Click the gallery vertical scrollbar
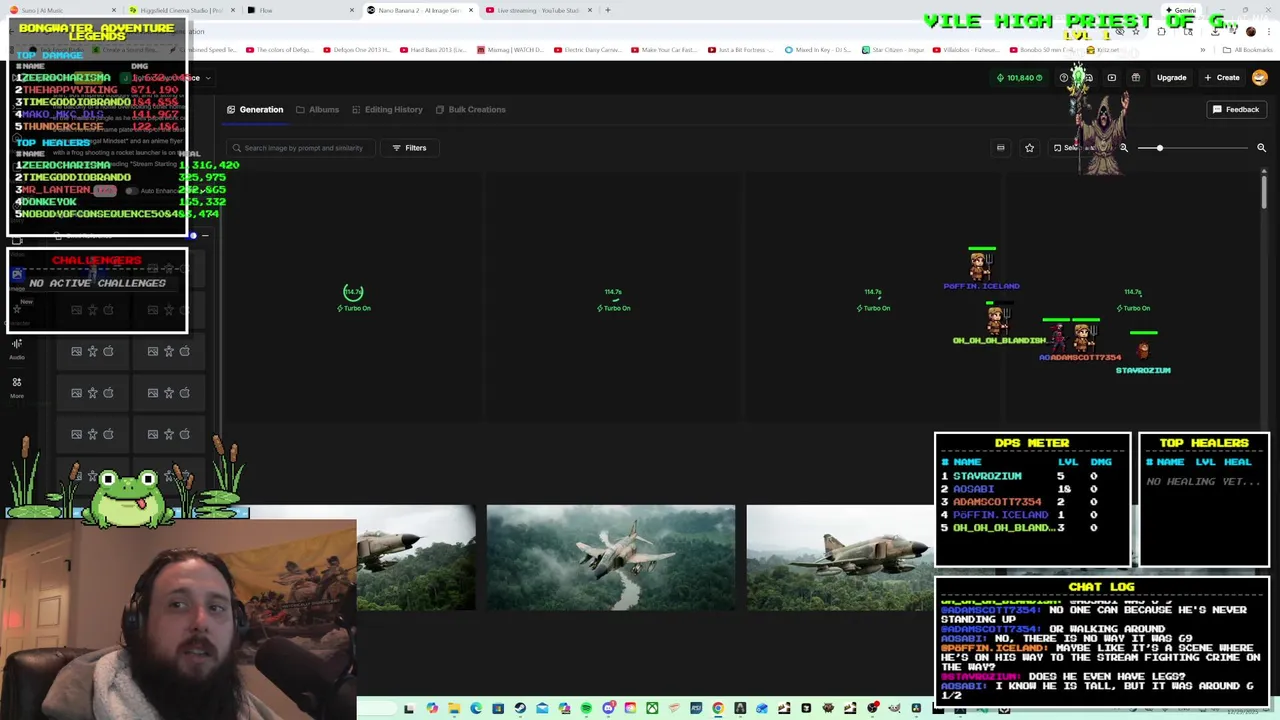1280x720 pixels. [x=1264, y=190]
